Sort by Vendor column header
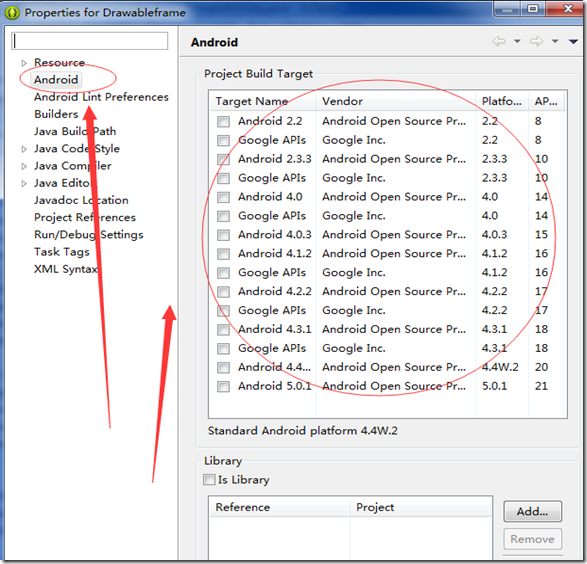 pyautogui.click(x=396, y=101)
